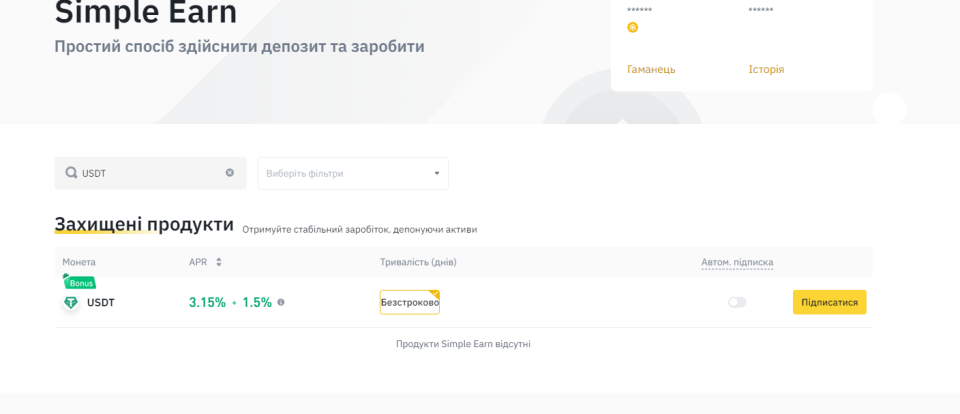The height and width of the screenshot is (414, 960).
Task: Click the magnifier icon in the search field
Action: tap(71, 173)
